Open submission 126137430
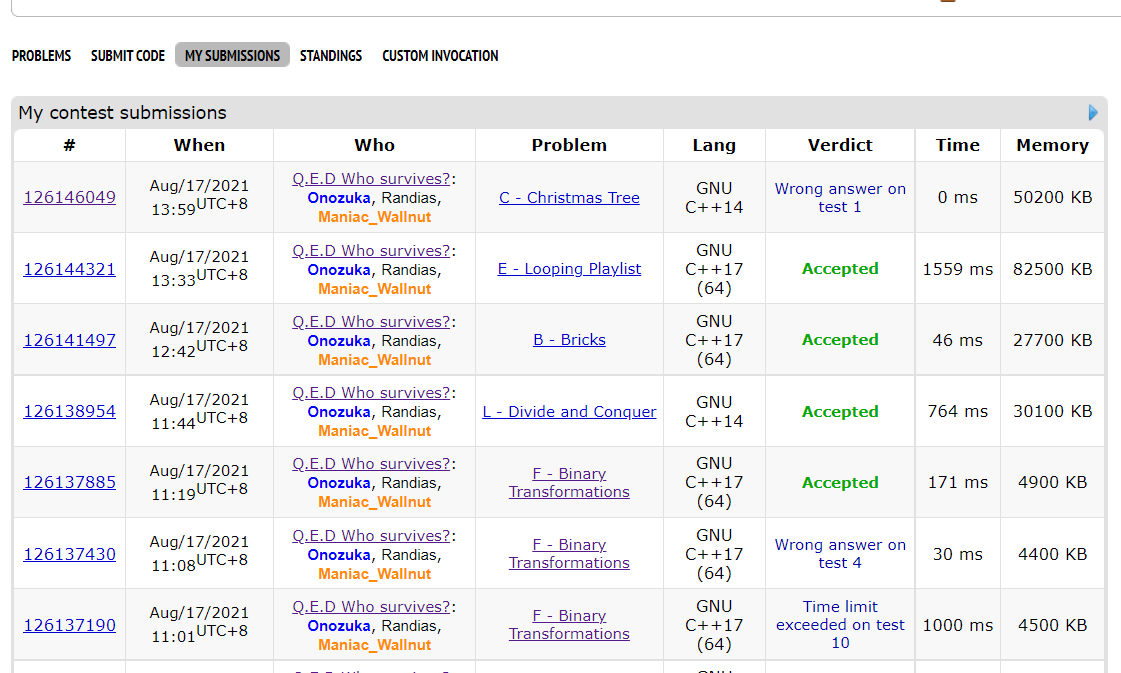The width and height of the screenshot is (1121, 673). click(69, 554)
